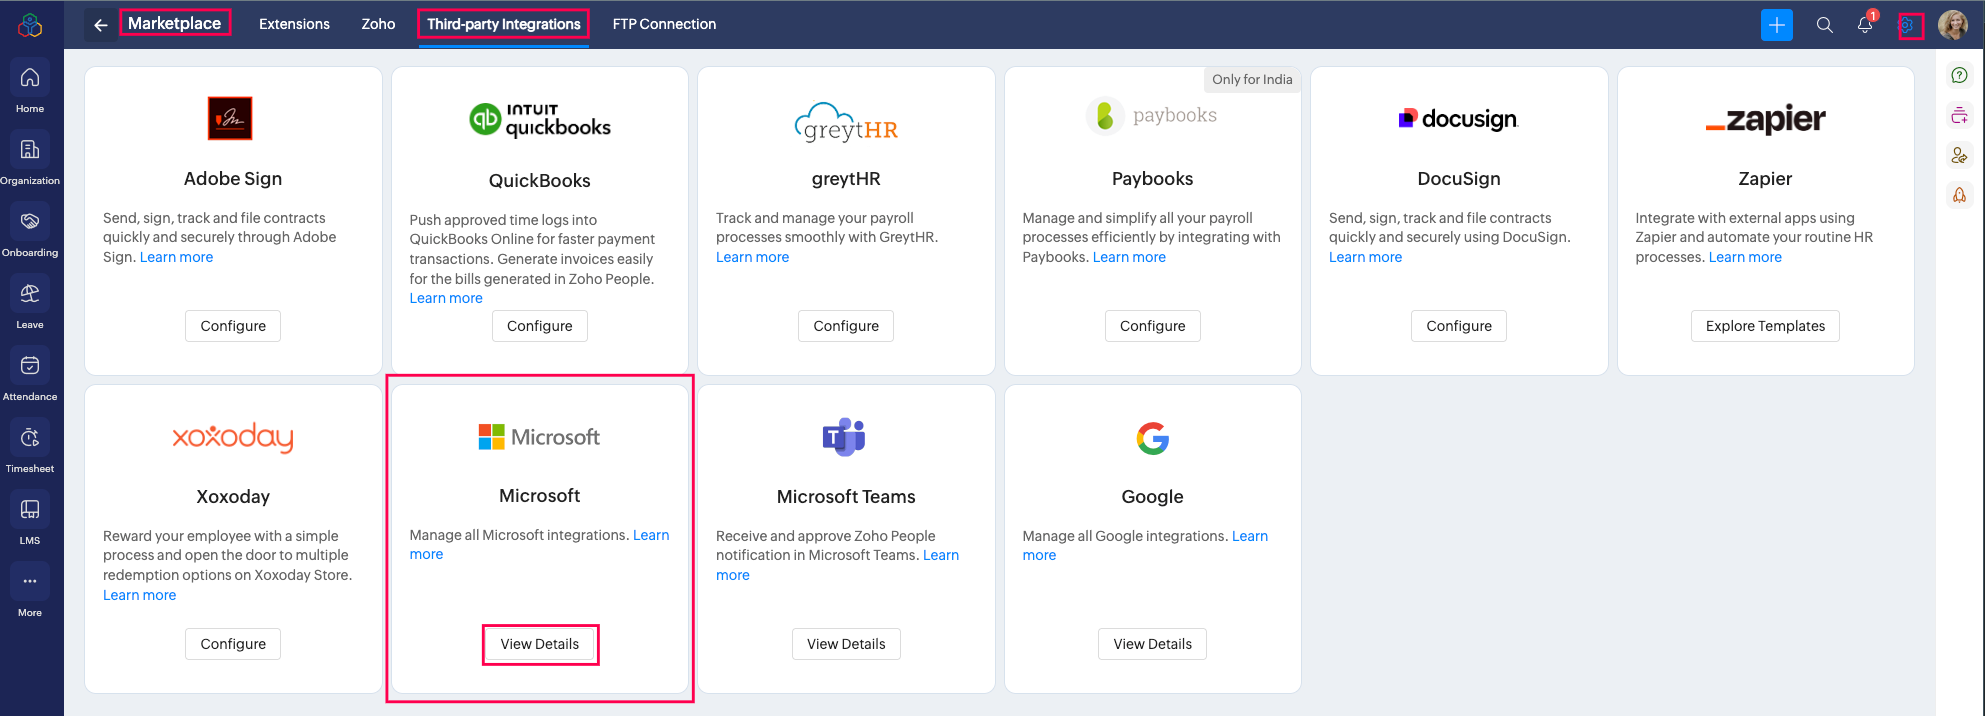Open Learn more link for Adobe Sign
1985x716 pixels.
176,257
